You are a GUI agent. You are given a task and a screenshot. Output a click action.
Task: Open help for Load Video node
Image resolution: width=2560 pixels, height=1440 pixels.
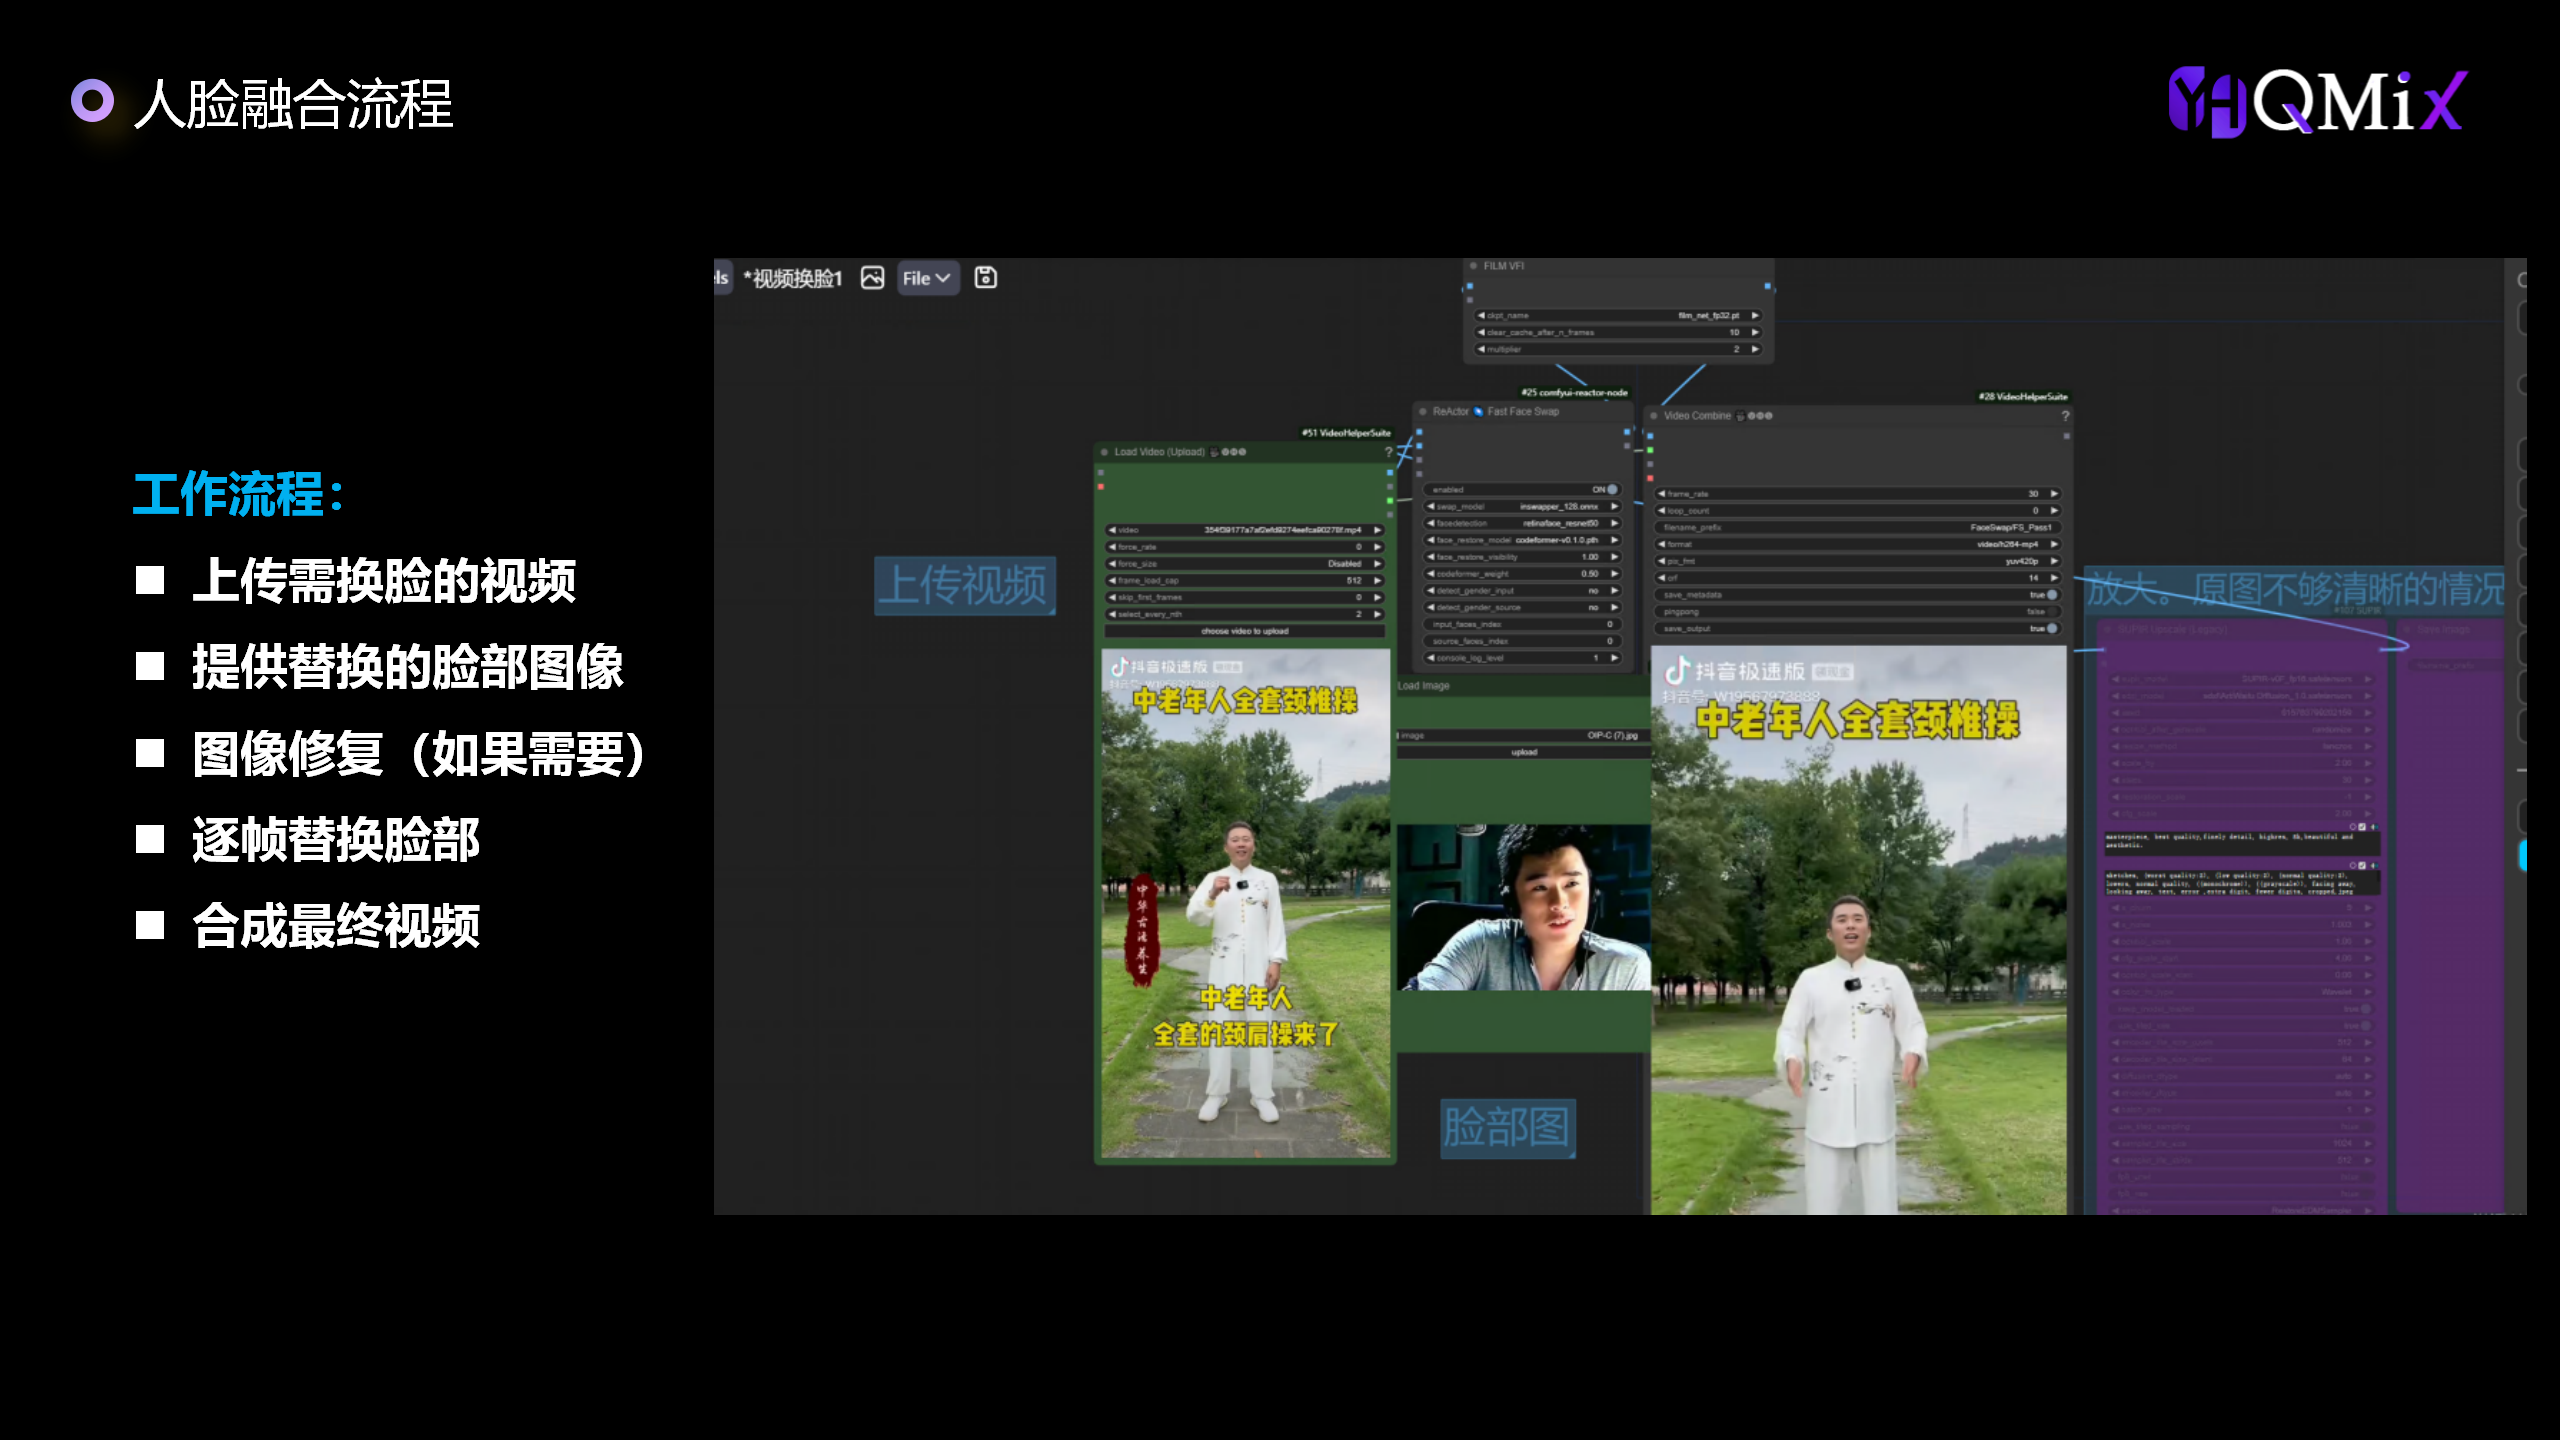pos(1388,452)
